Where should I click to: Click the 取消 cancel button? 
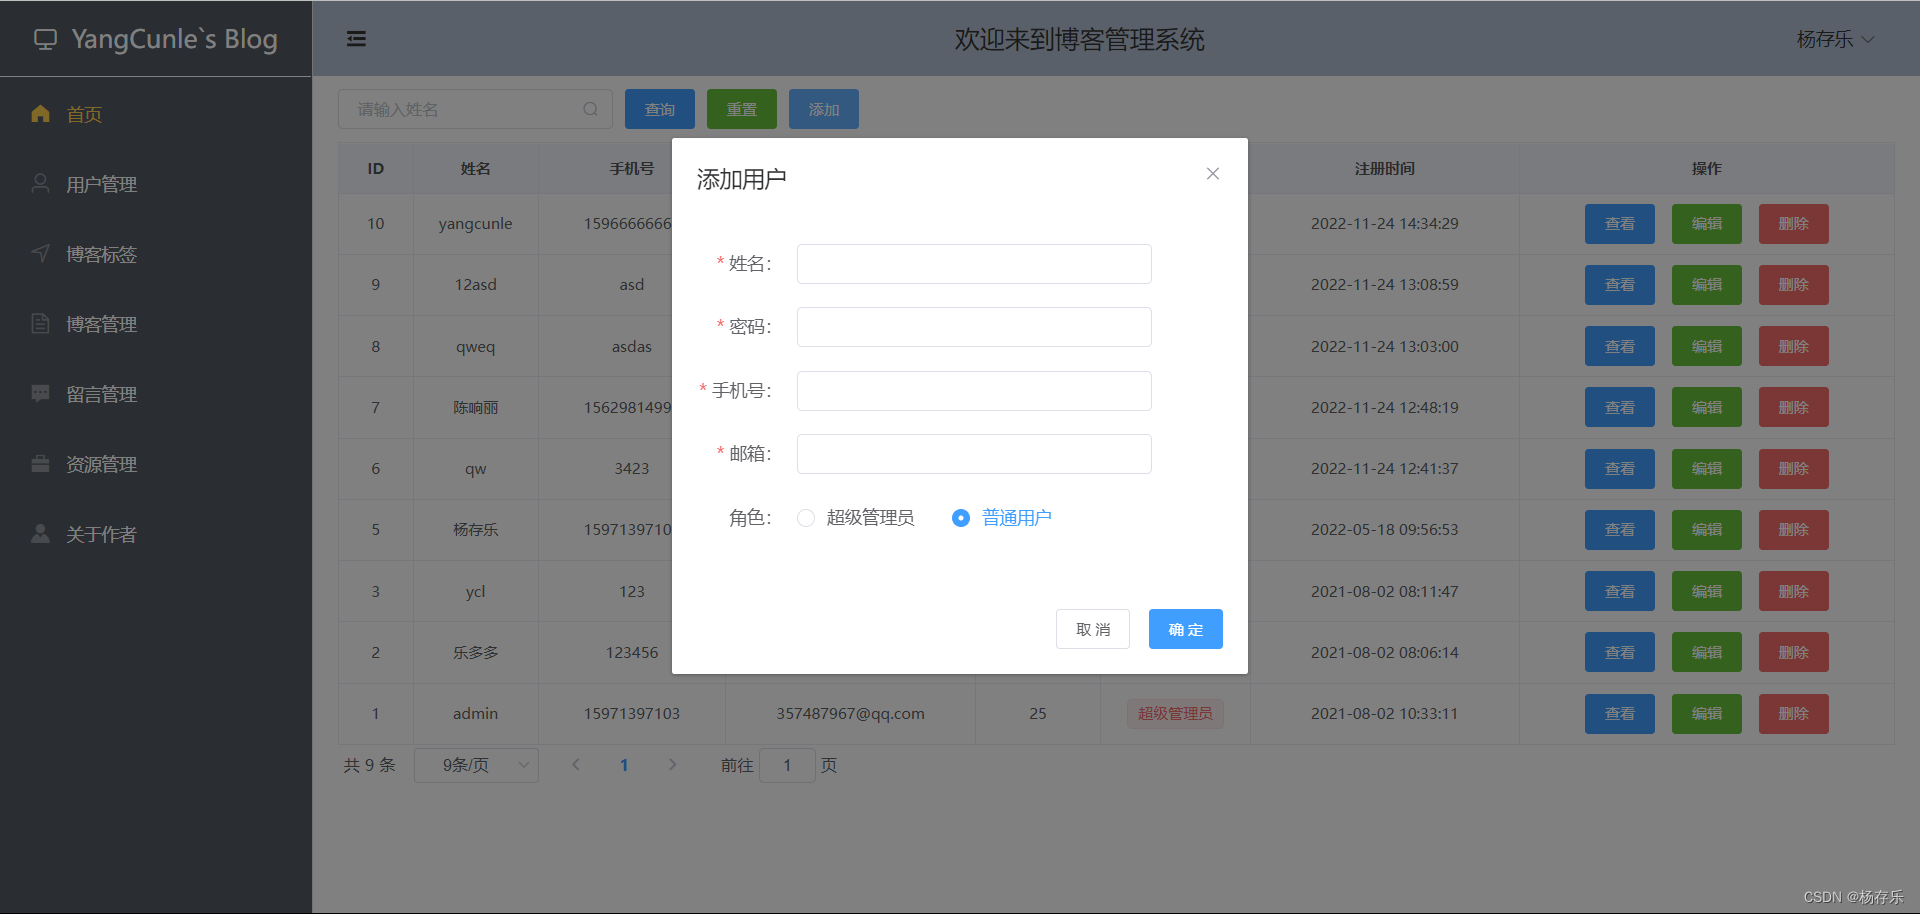click(1093, 629)
